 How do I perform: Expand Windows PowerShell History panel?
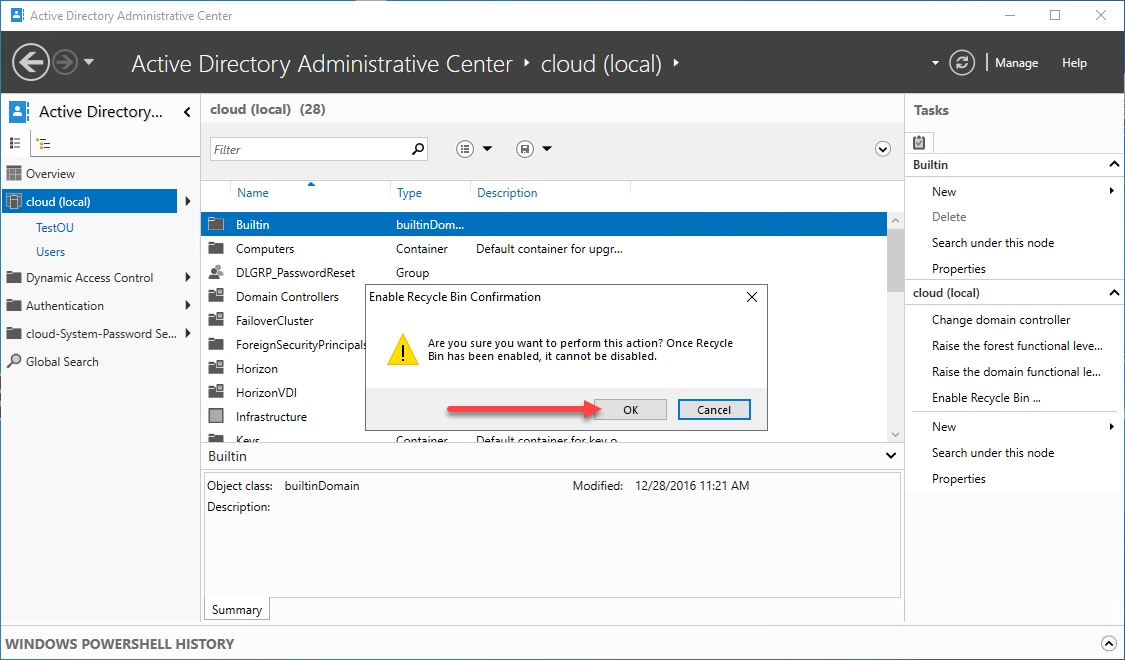click(x=1108, y=644)
